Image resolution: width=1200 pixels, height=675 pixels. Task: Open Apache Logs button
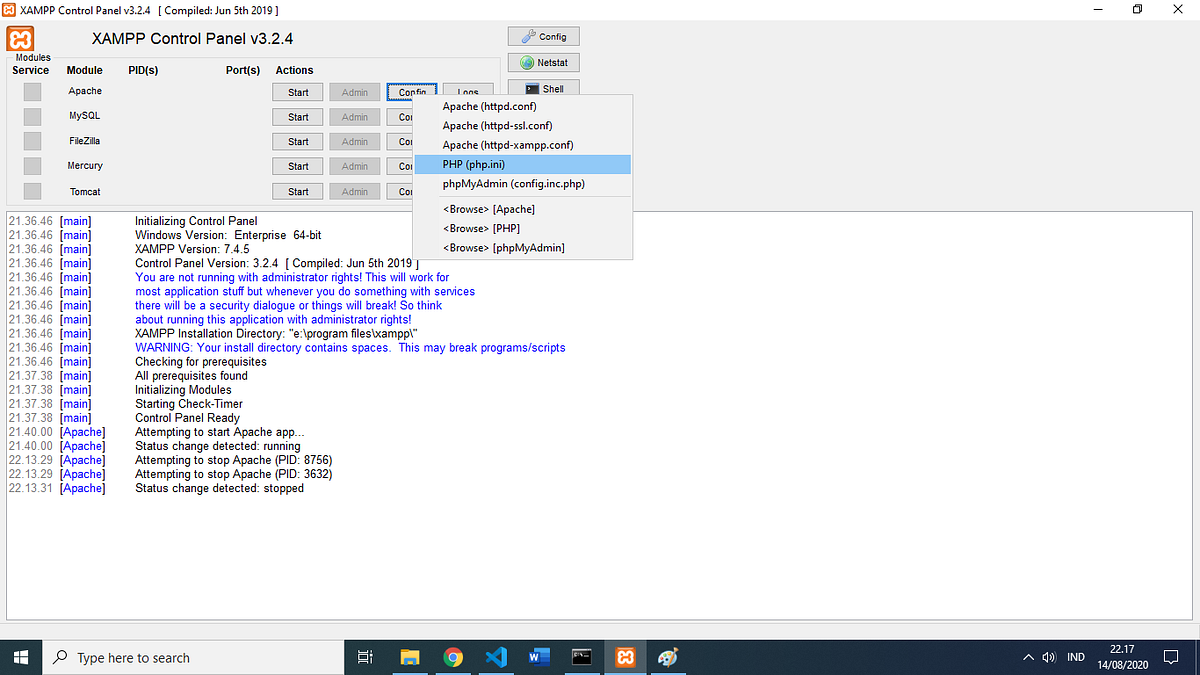[468, 90]
